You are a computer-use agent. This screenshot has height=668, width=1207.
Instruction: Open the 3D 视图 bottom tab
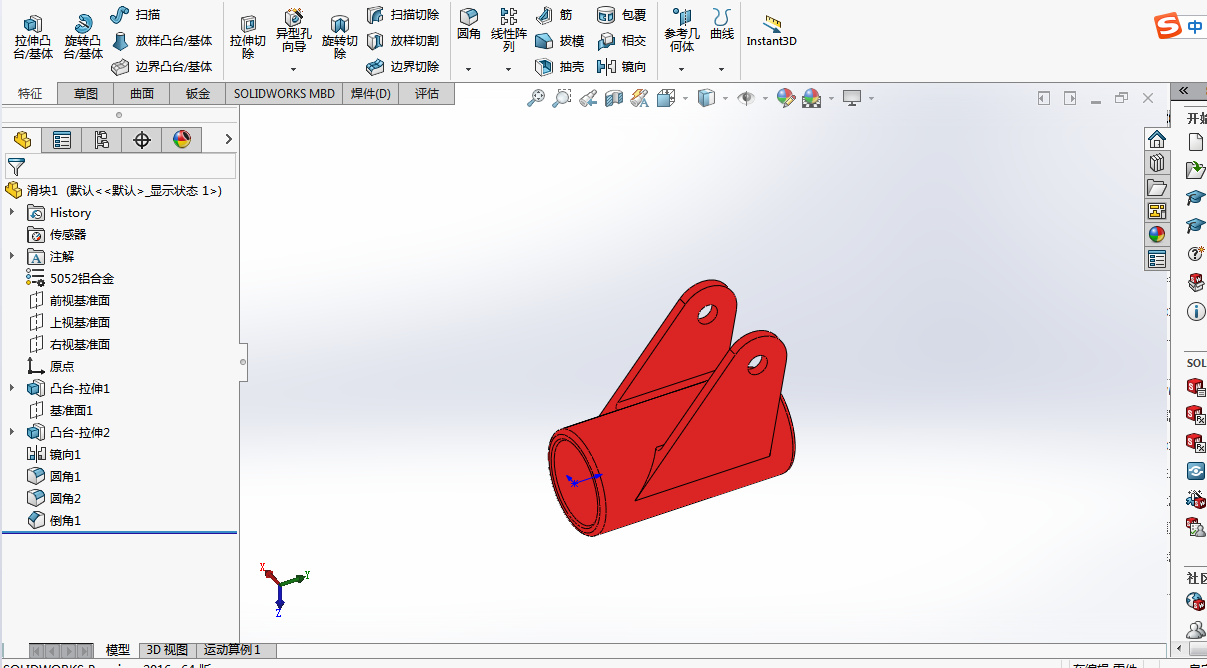click(167, 650)
